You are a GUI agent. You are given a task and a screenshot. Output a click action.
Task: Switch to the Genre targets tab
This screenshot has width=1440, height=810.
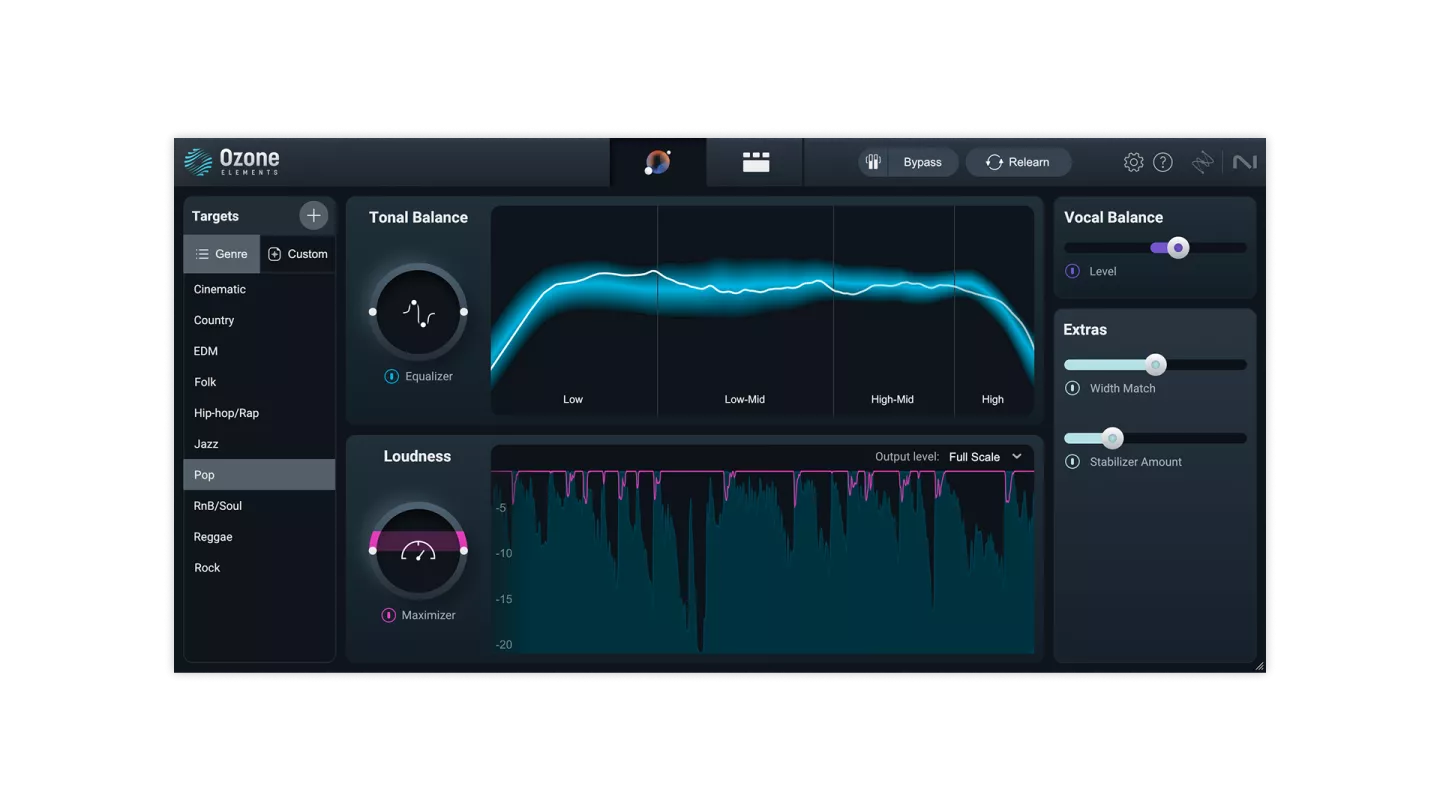tap(221, 254)
